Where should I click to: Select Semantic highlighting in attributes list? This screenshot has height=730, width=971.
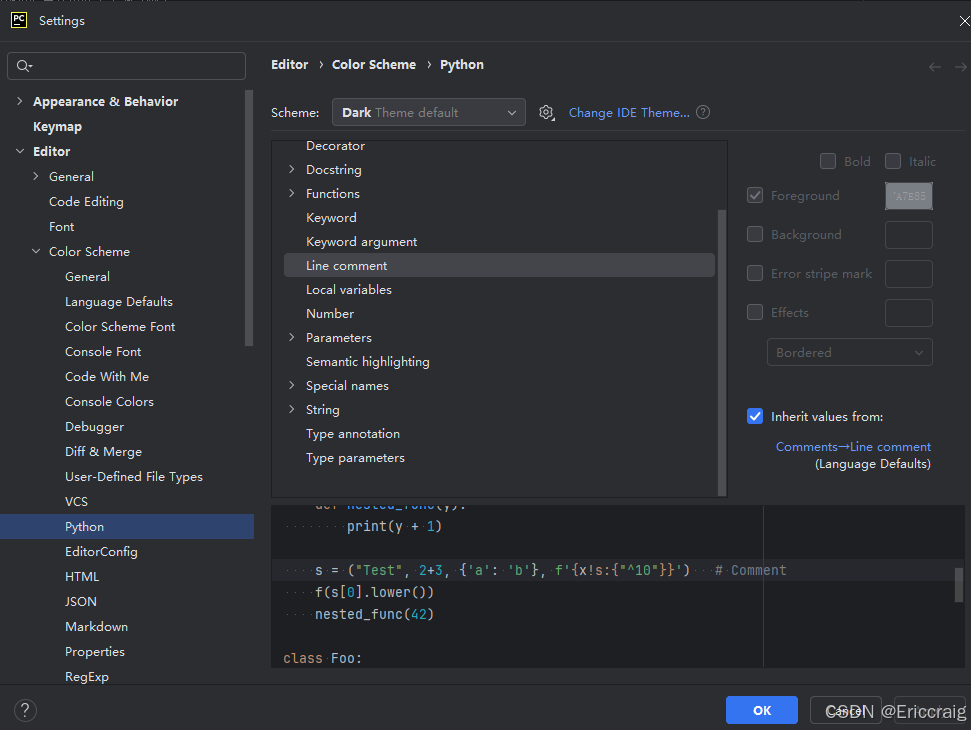368,362
